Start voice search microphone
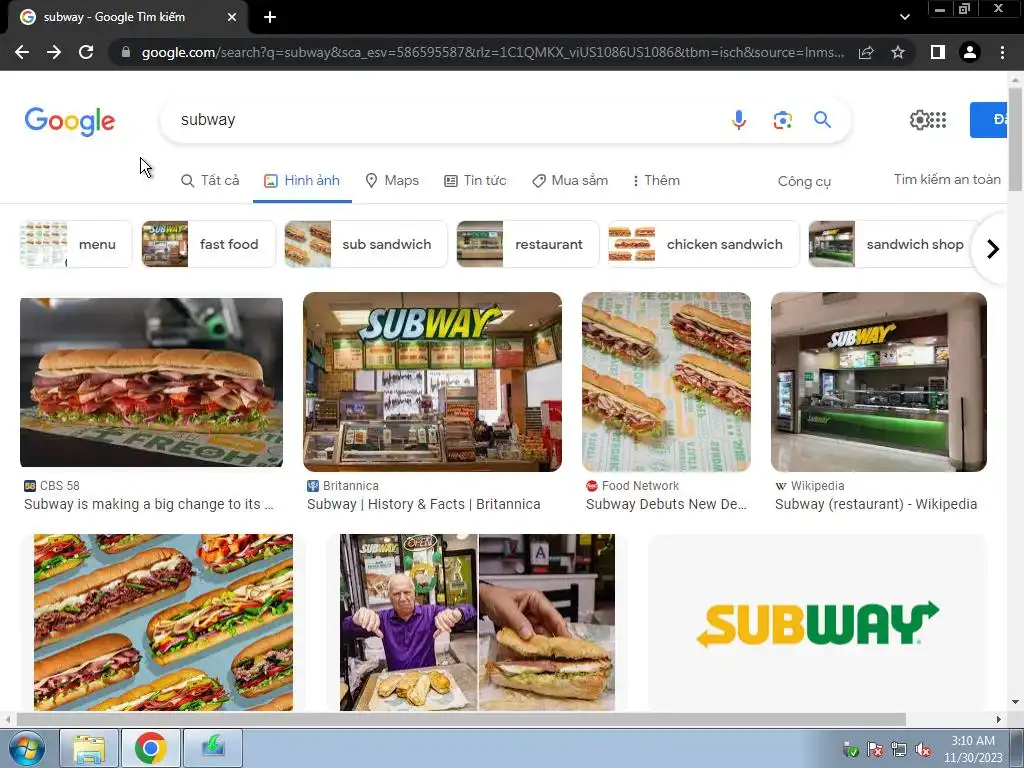The image size is (1024, 768). click(x=739, y=120)
